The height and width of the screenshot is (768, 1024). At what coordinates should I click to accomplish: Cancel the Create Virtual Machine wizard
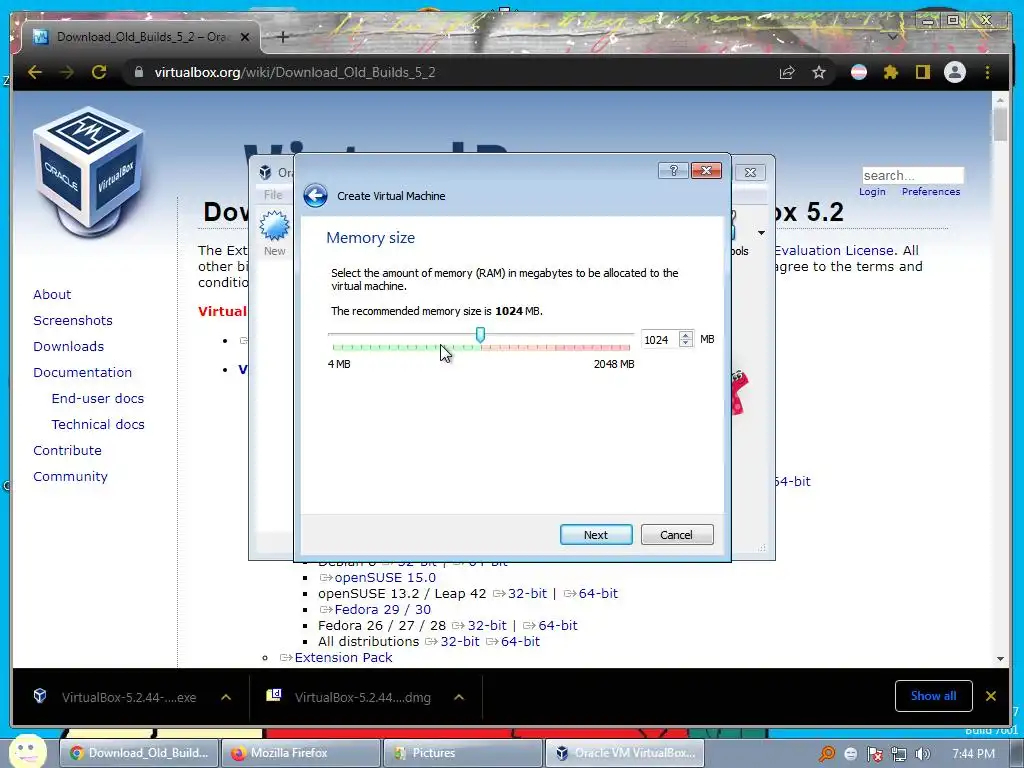pos(677,534)
